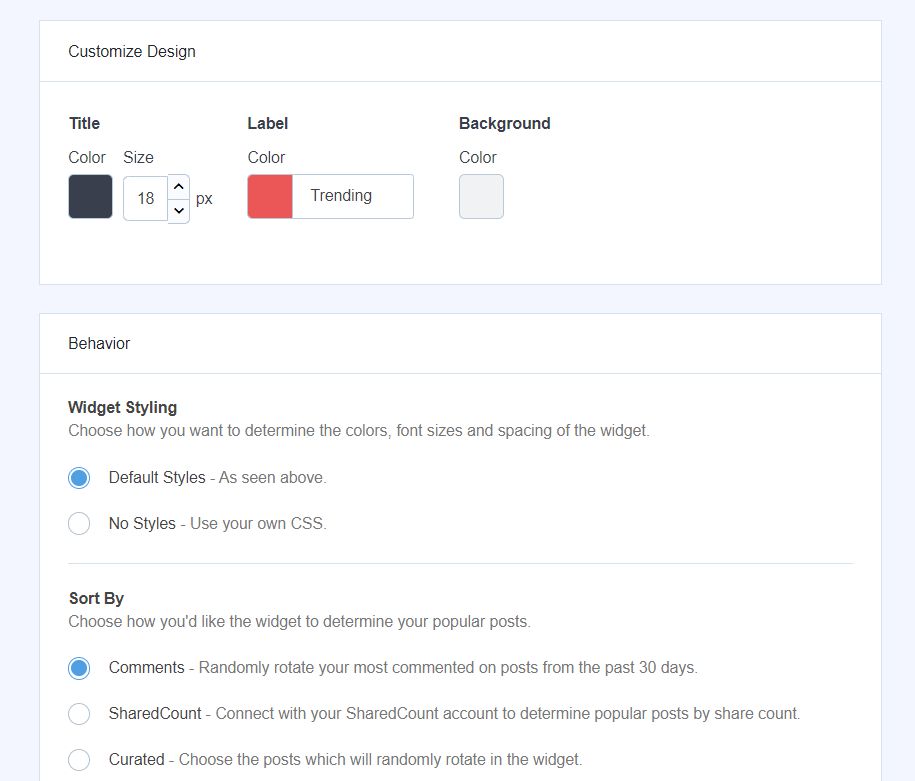Click the Behavior panel header
The image size is (915, 781).
(99, 343)
